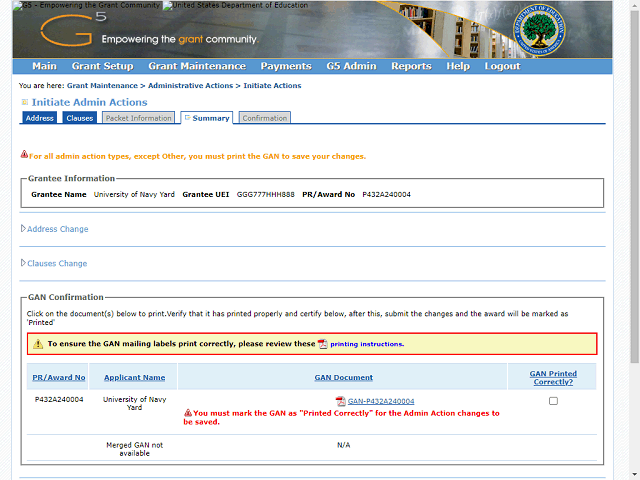
Task: Follow Grant Maintenance breadcrumb link
Action: pos(102,86)
